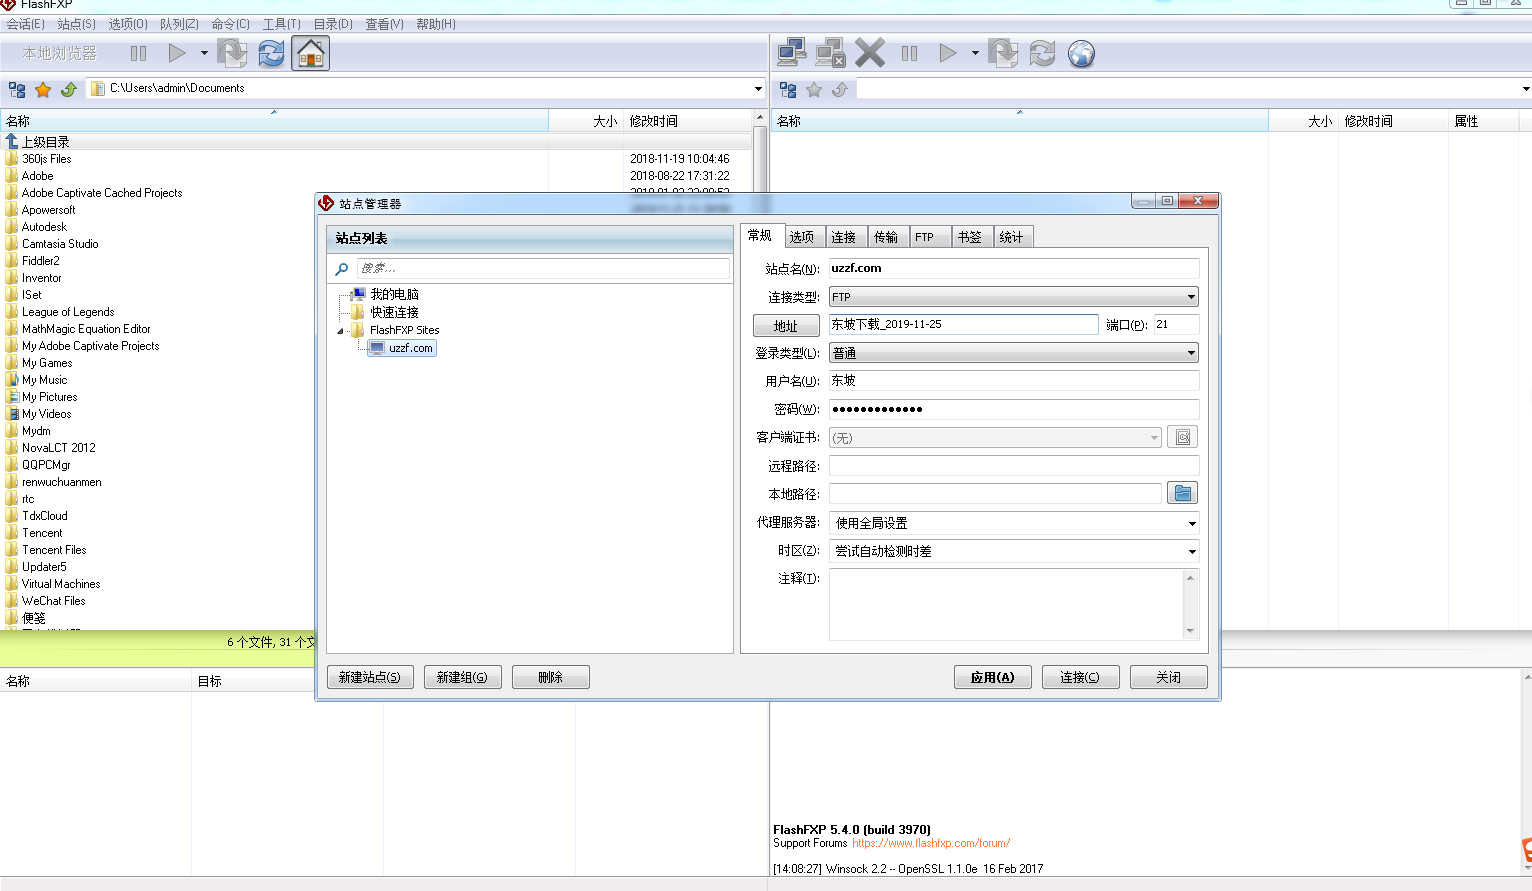This screenshot has width=1532, height=891.
Task: Refresh the local file list
Action: click(x=271, y=53)
